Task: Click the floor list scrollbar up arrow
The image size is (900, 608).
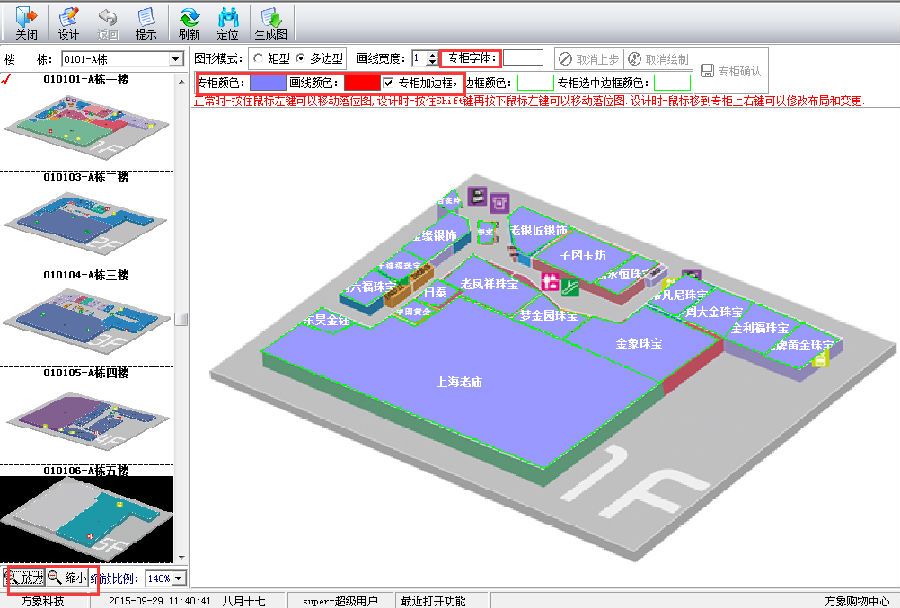Action: [x=181, y=82]
